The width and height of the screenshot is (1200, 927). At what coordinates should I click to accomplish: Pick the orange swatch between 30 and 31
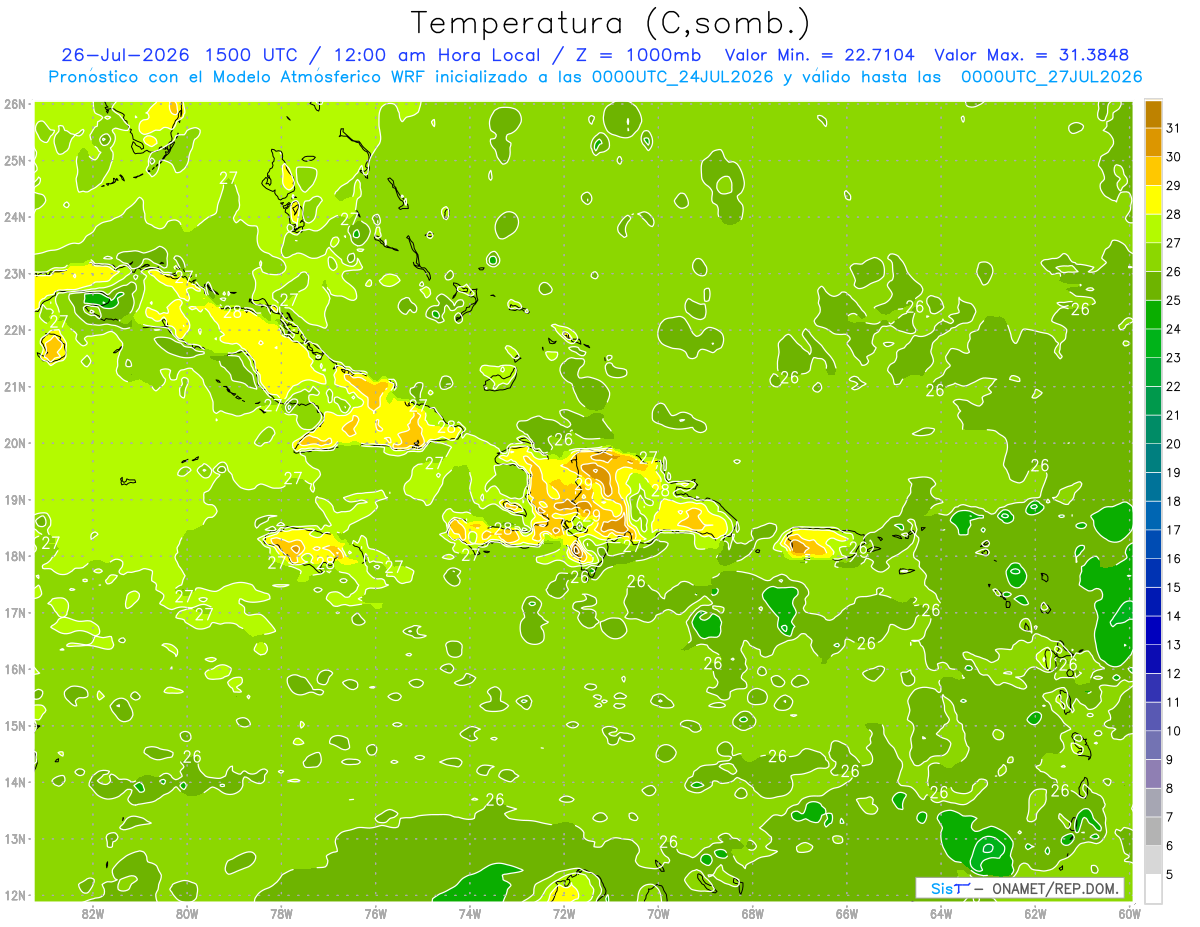(1153, 142)
